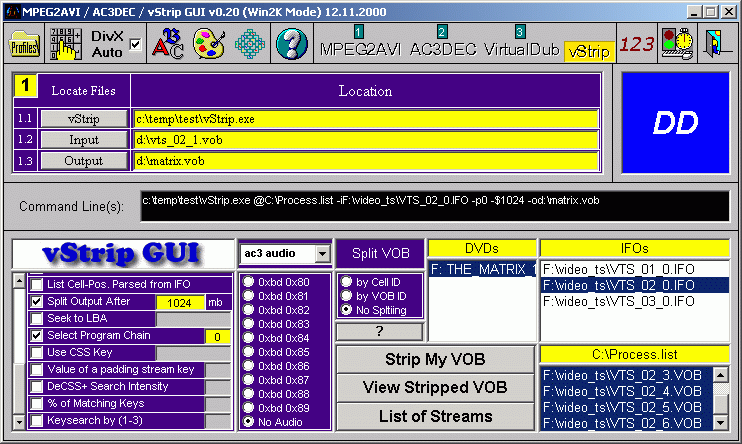Select the 0xbd 0x89 audio stream
The image size is (742, 444).
(x=248, y=408)
